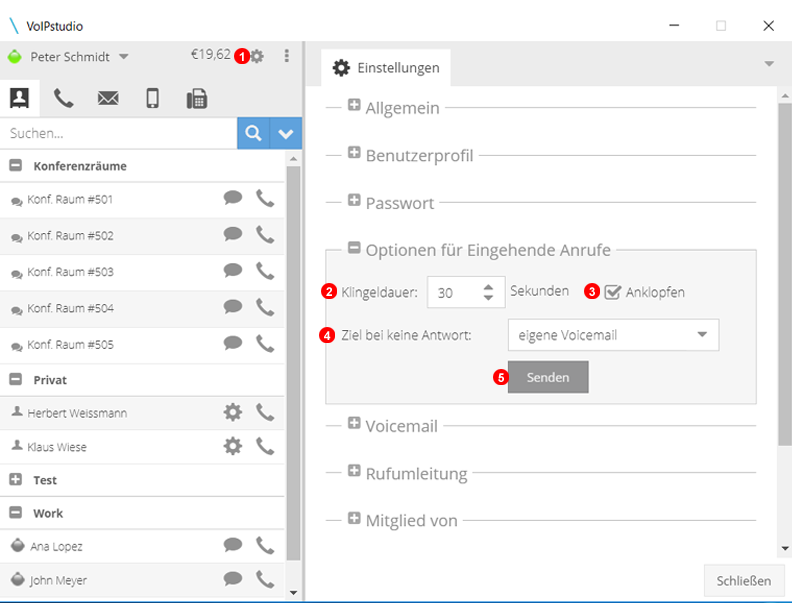Open the messages envelope tab
Viewport: 792px width, 612px height.
pyautogui.click(x=108, y=98)
